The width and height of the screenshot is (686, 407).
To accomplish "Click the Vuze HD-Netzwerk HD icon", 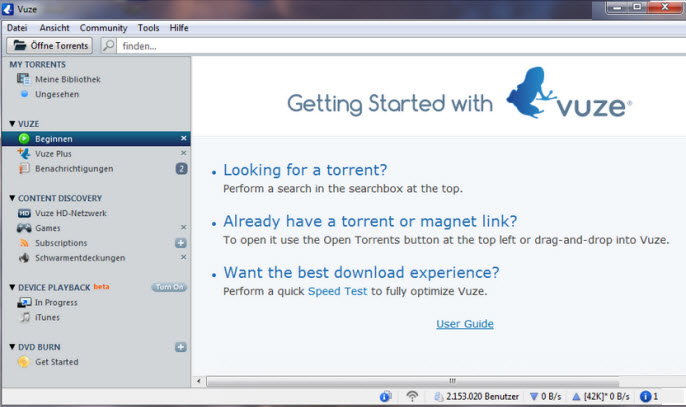I will pos(24,213).
